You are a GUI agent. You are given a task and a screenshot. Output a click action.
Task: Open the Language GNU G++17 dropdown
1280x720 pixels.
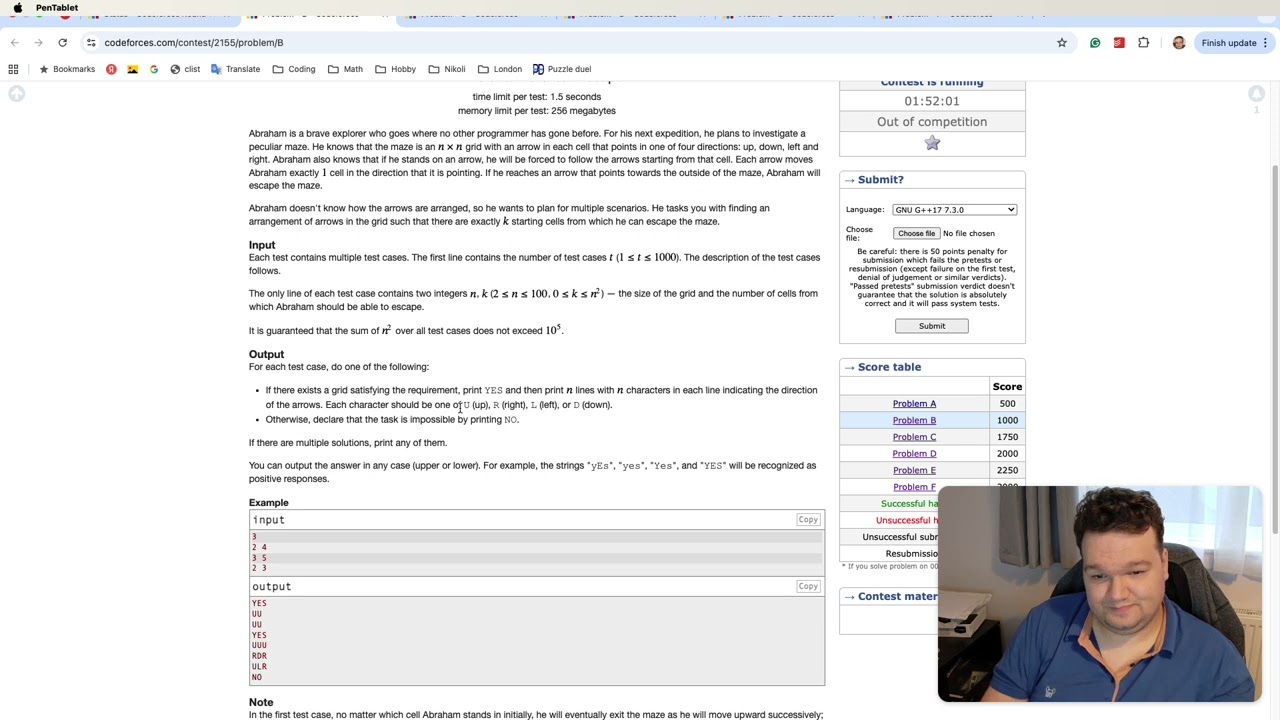(955, 210)
